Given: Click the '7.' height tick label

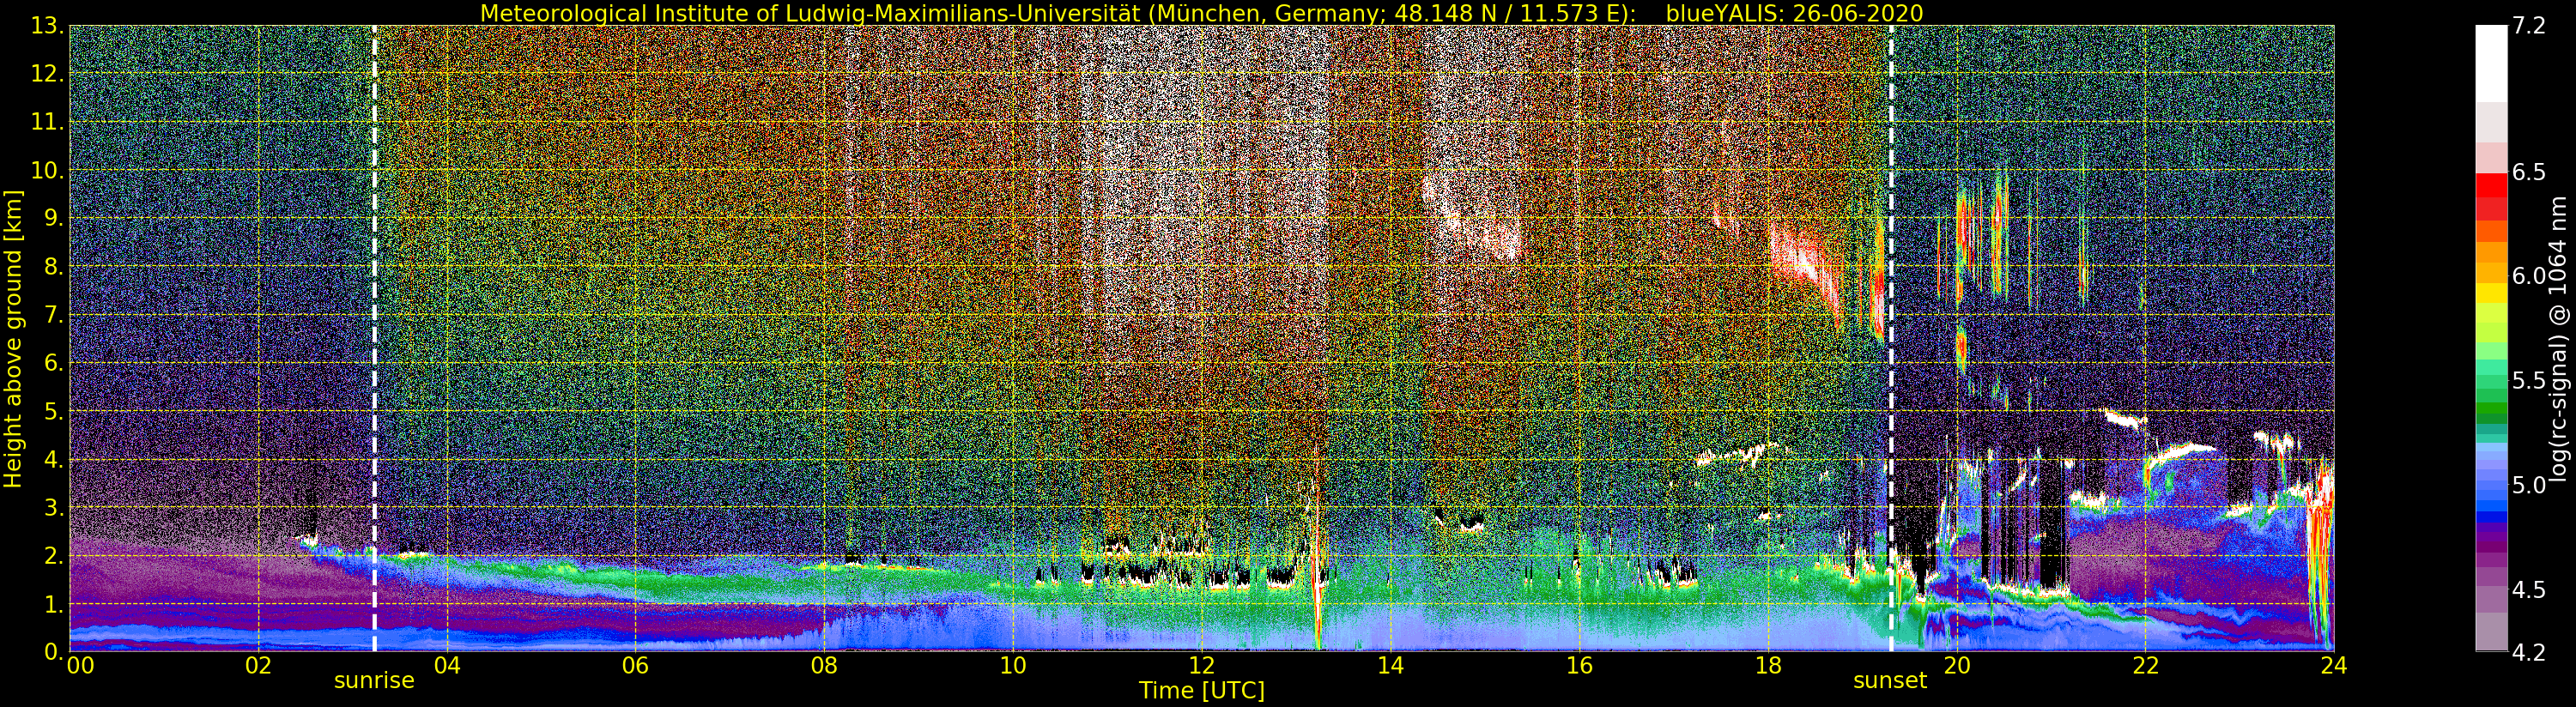Looking at the screenshot, I should [54, 315].
